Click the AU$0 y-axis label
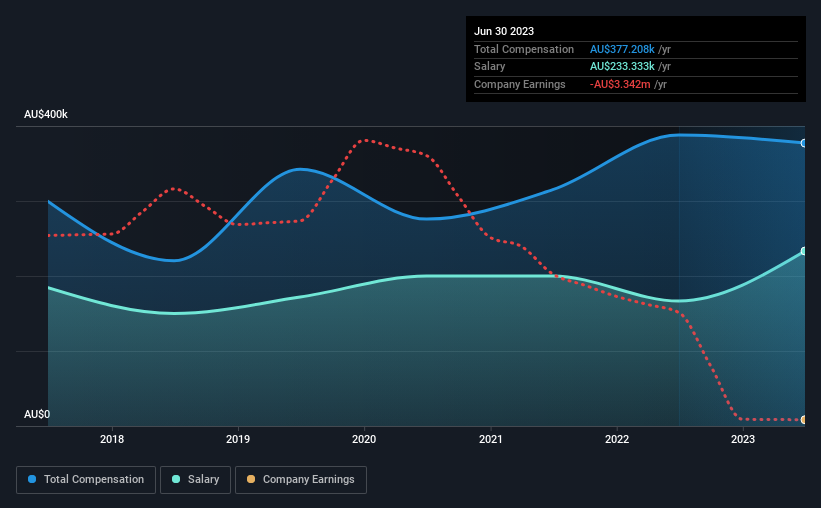The image size is (821, 508). pyautogui.click(x=37, y=414)
